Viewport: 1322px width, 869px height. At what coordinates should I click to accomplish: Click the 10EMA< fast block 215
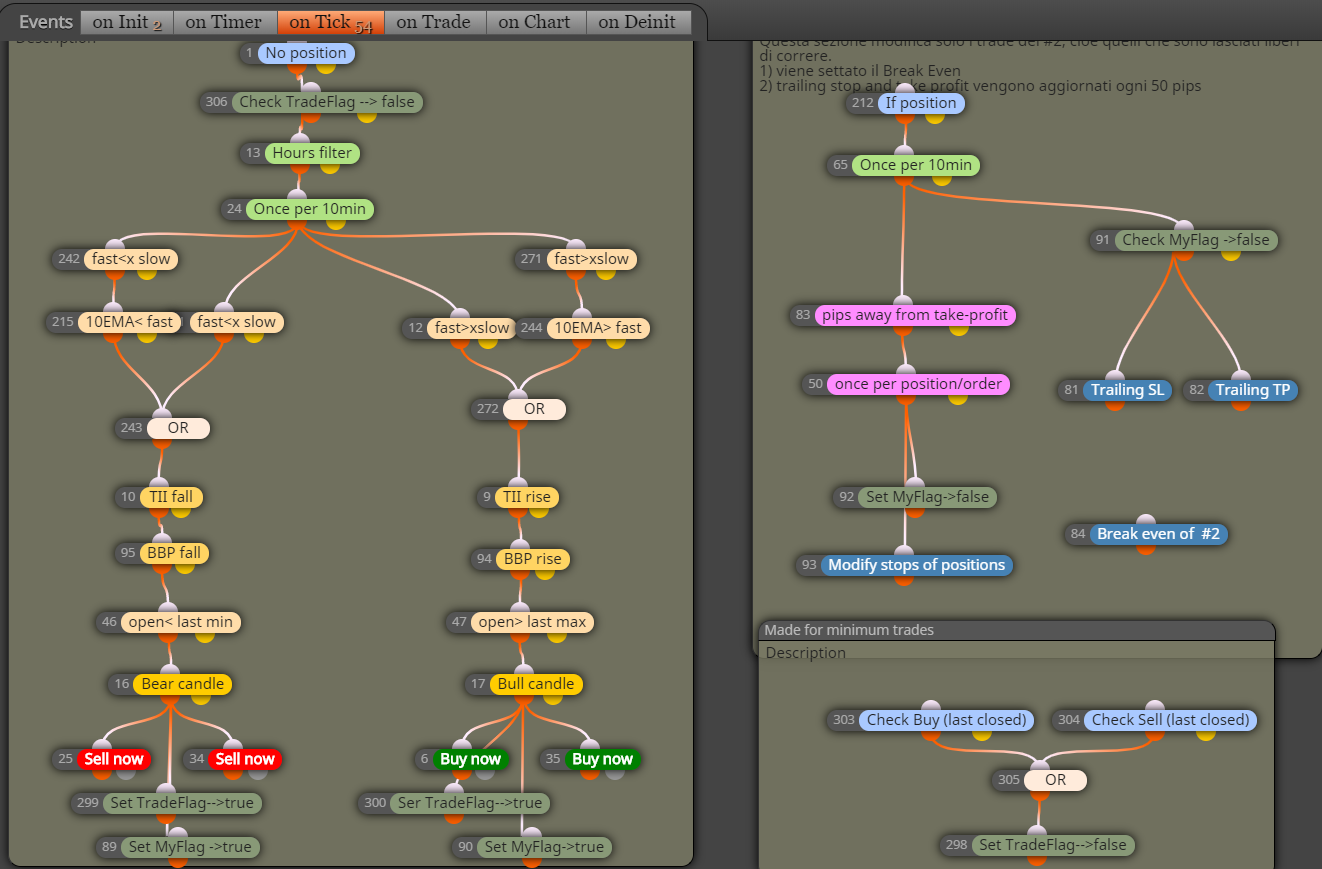[129, 322]
